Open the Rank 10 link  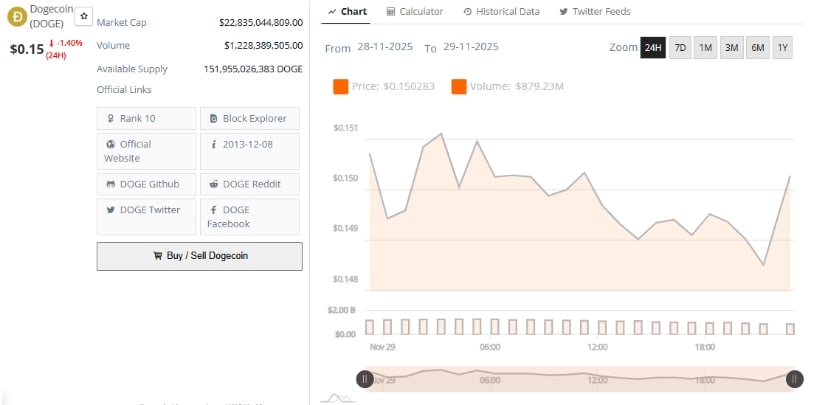click(146, 119)
